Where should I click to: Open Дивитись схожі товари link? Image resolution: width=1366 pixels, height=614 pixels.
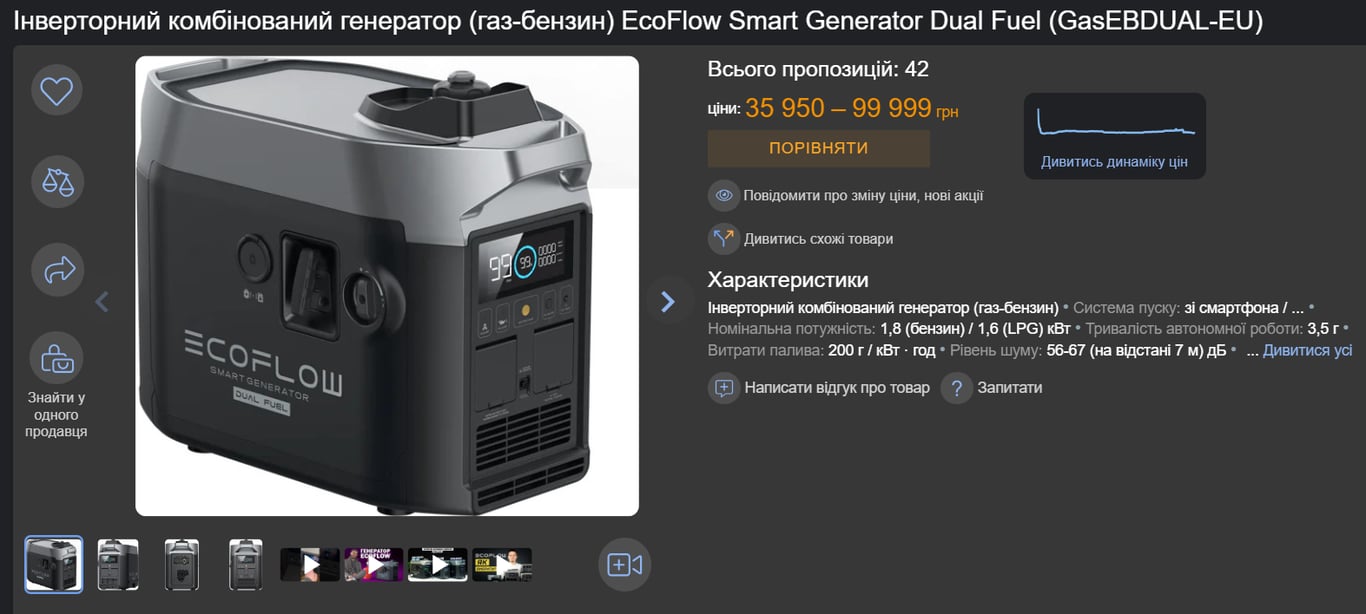tap(818, 239)
